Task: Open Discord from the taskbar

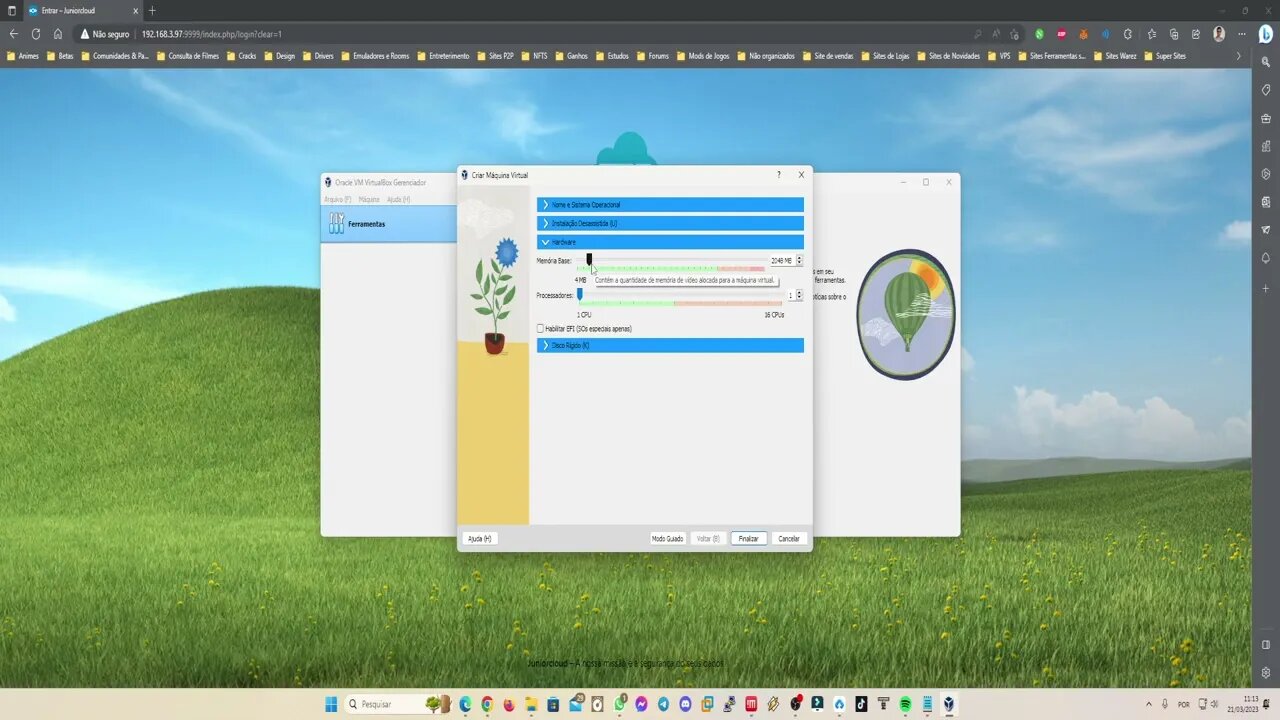Action: pyautogui.click(x=685, y=704)
